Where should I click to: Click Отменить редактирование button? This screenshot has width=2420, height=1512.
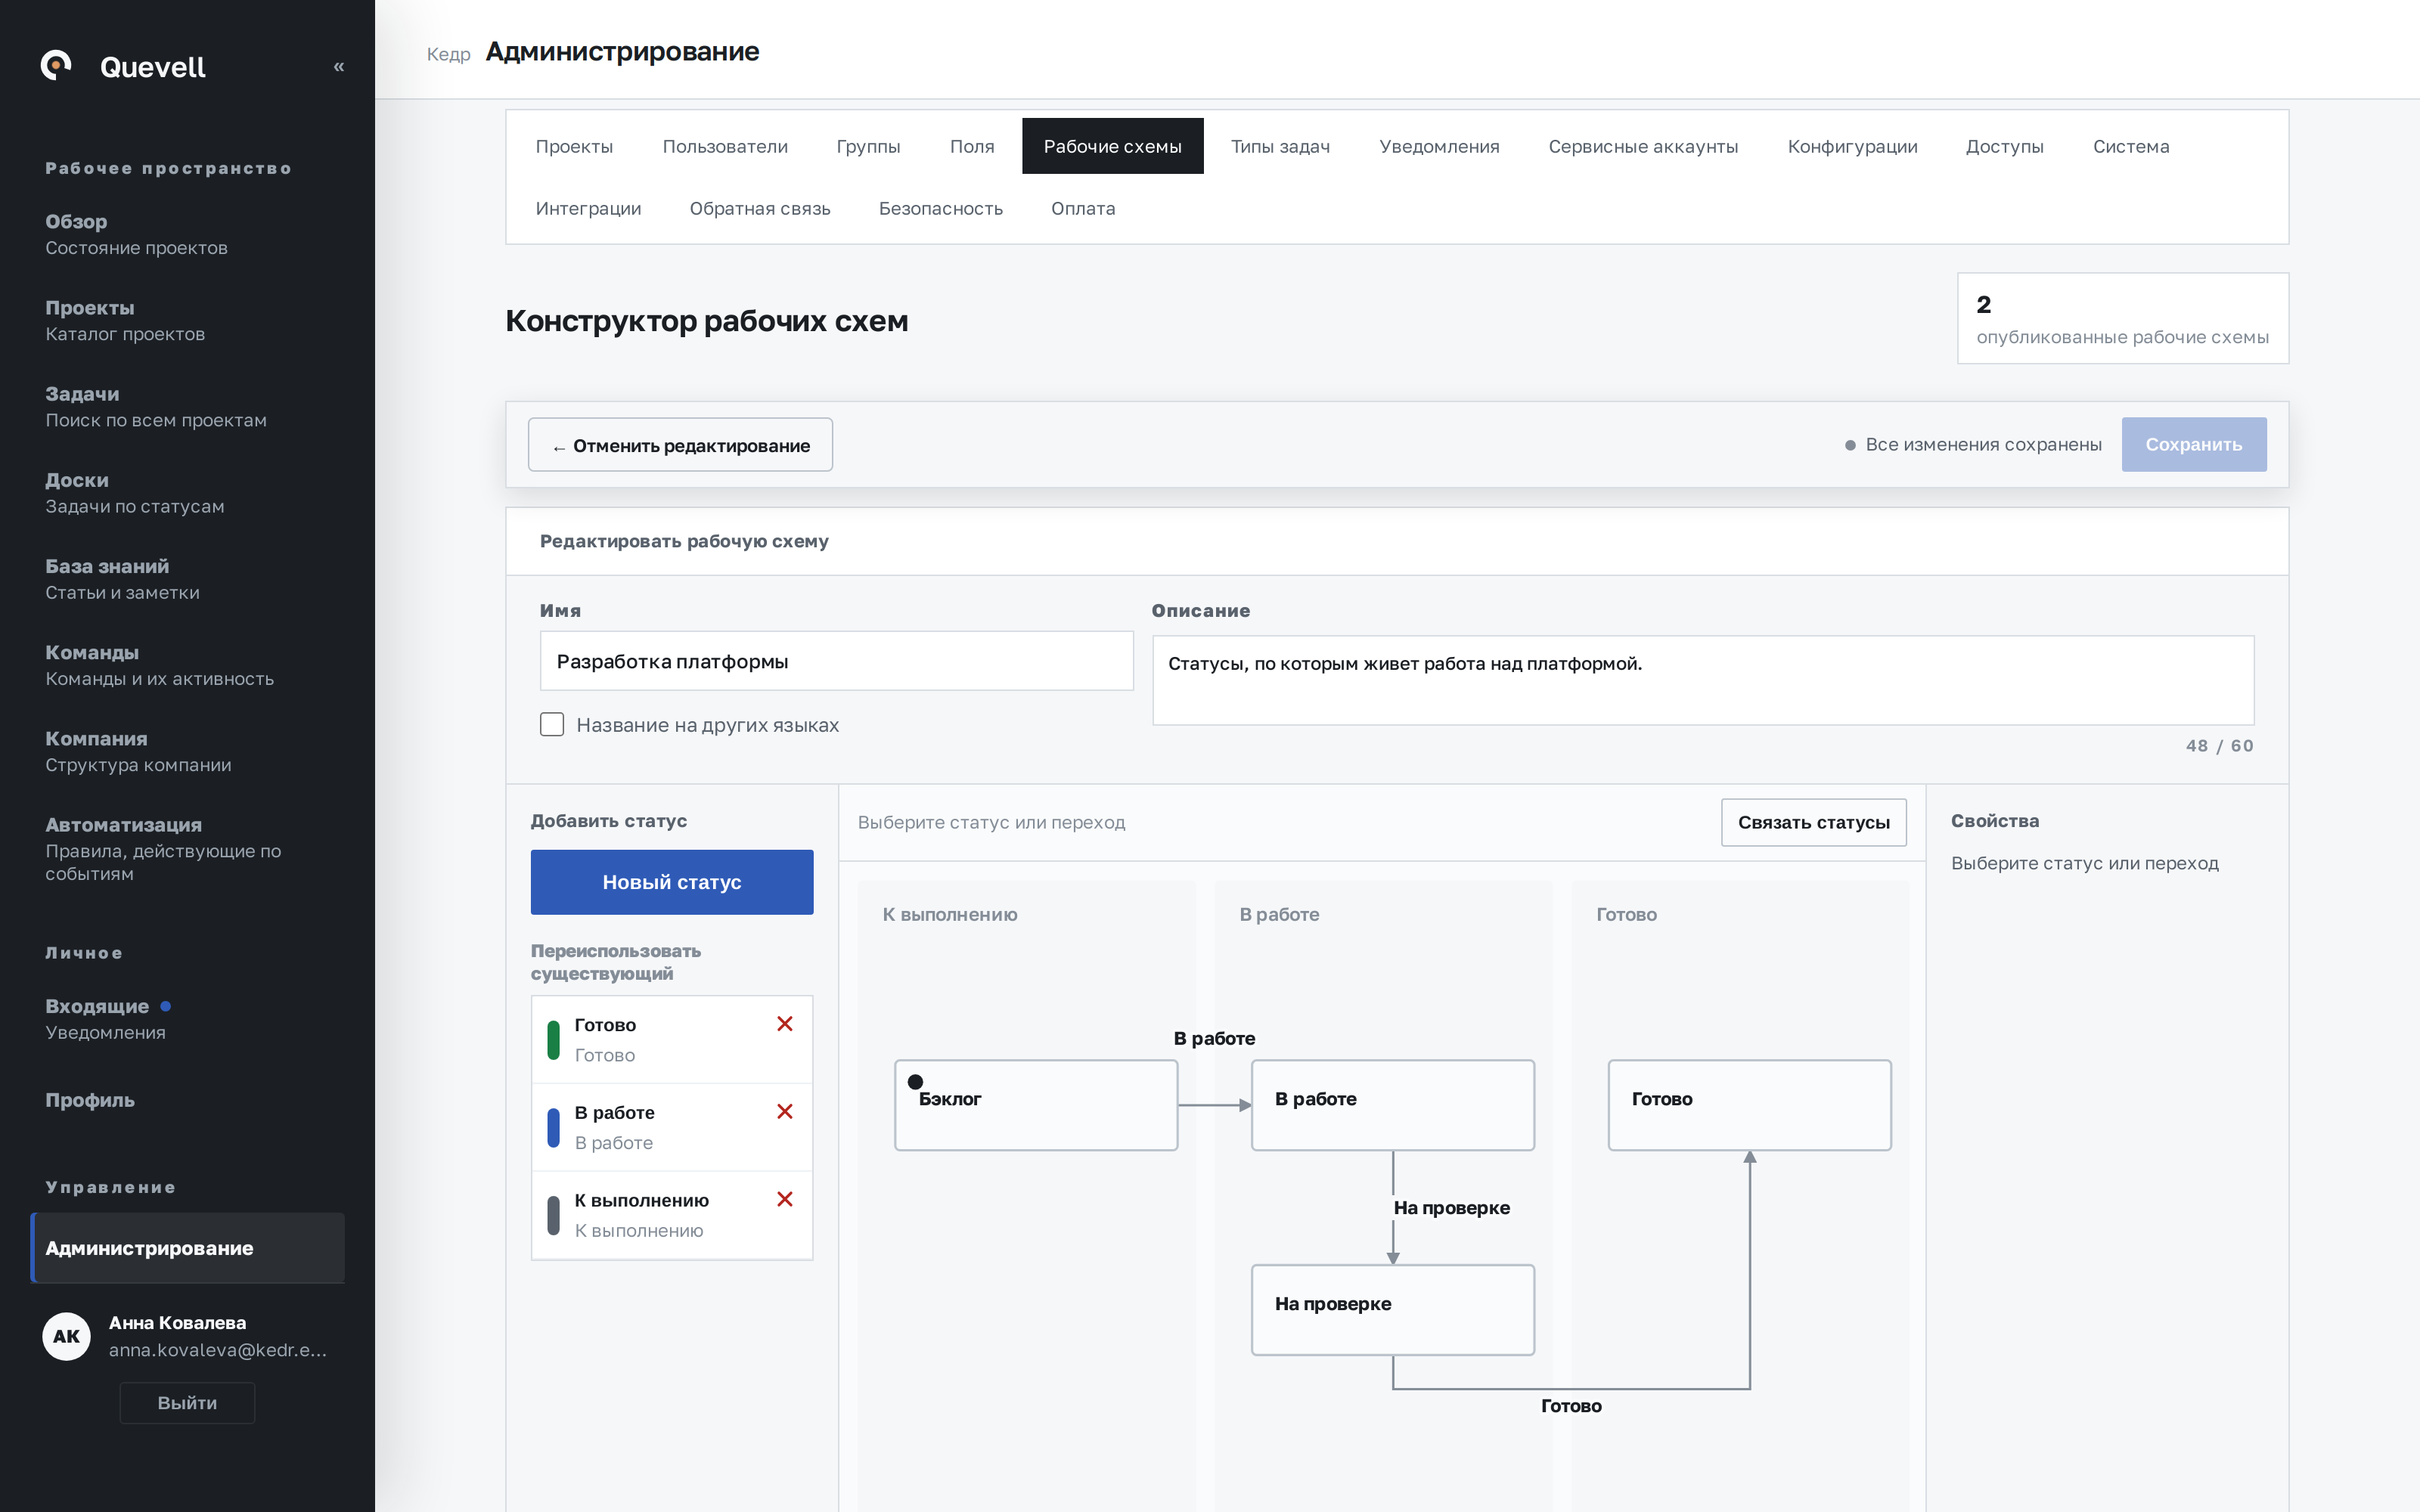pyautogui.click(x=680, y=445)
